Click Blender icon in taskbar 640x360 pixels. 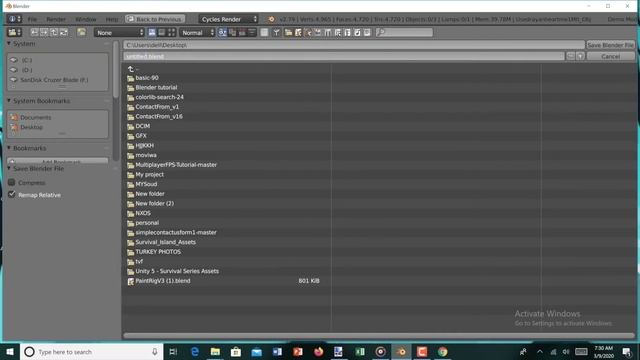(x=401, y=351)
